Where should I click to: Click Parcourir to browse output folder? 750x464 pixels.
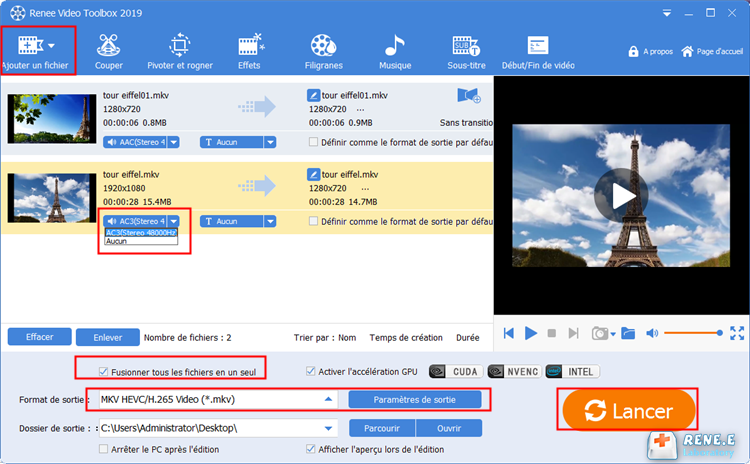[x=382, y=428]
